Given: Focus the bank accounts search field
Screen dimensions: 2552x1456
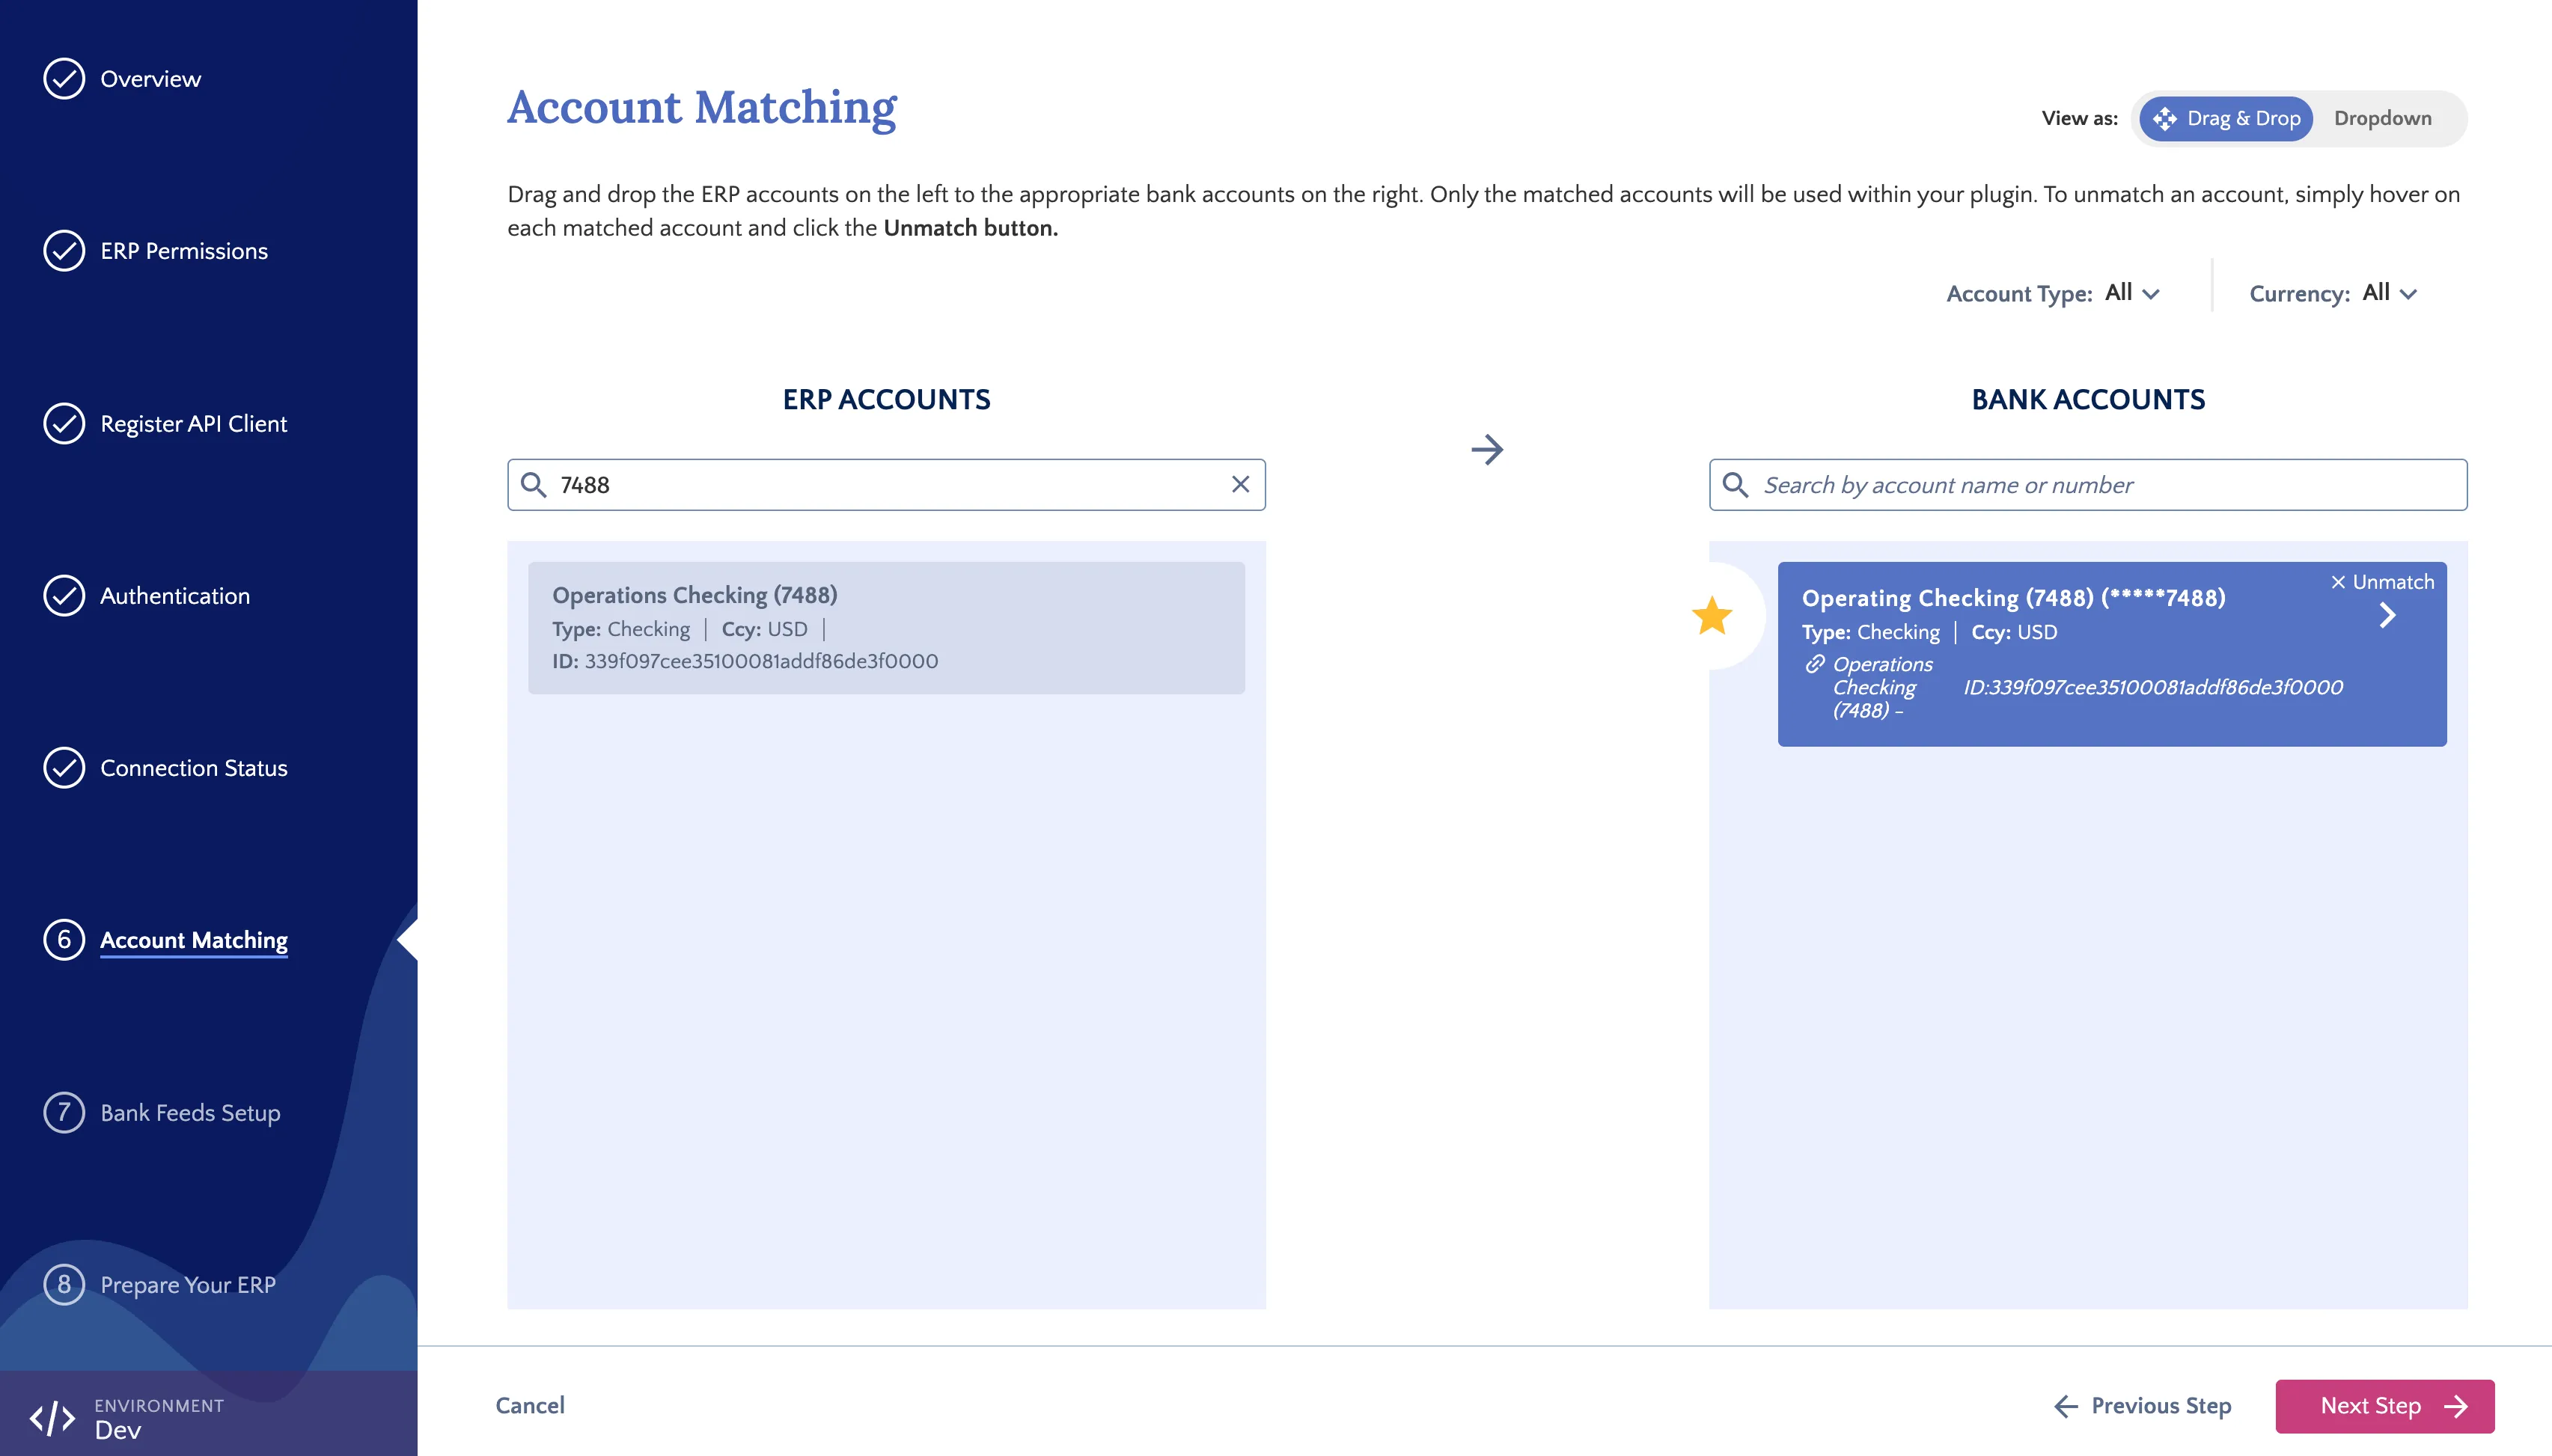Looking at the screenshot, I should tap(2088, 485).
